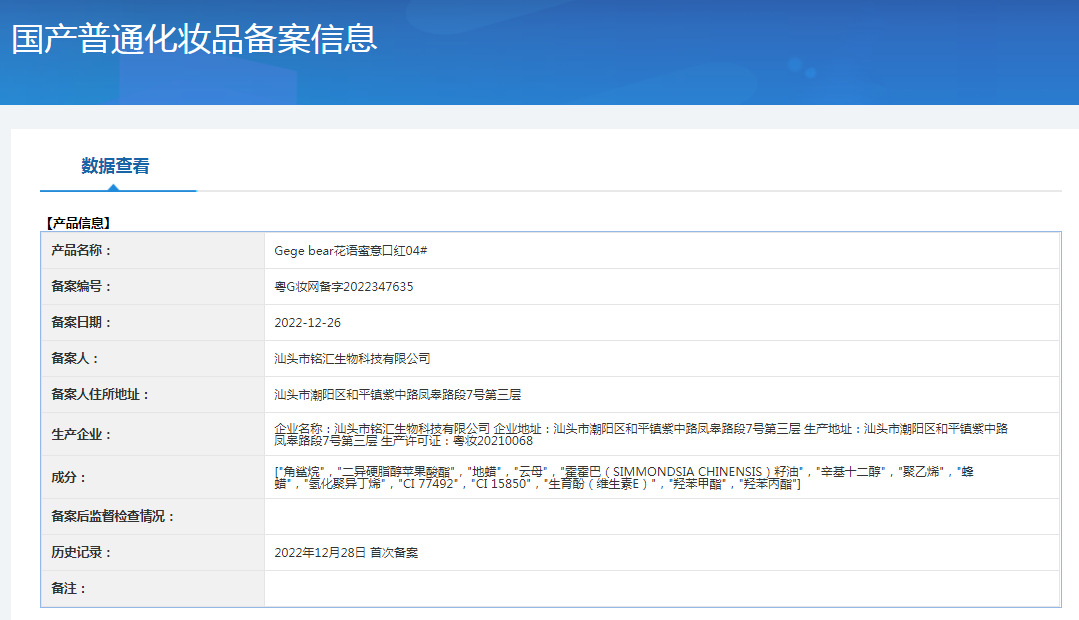
Task: Click the 备案日期 label
Action: 81,322
